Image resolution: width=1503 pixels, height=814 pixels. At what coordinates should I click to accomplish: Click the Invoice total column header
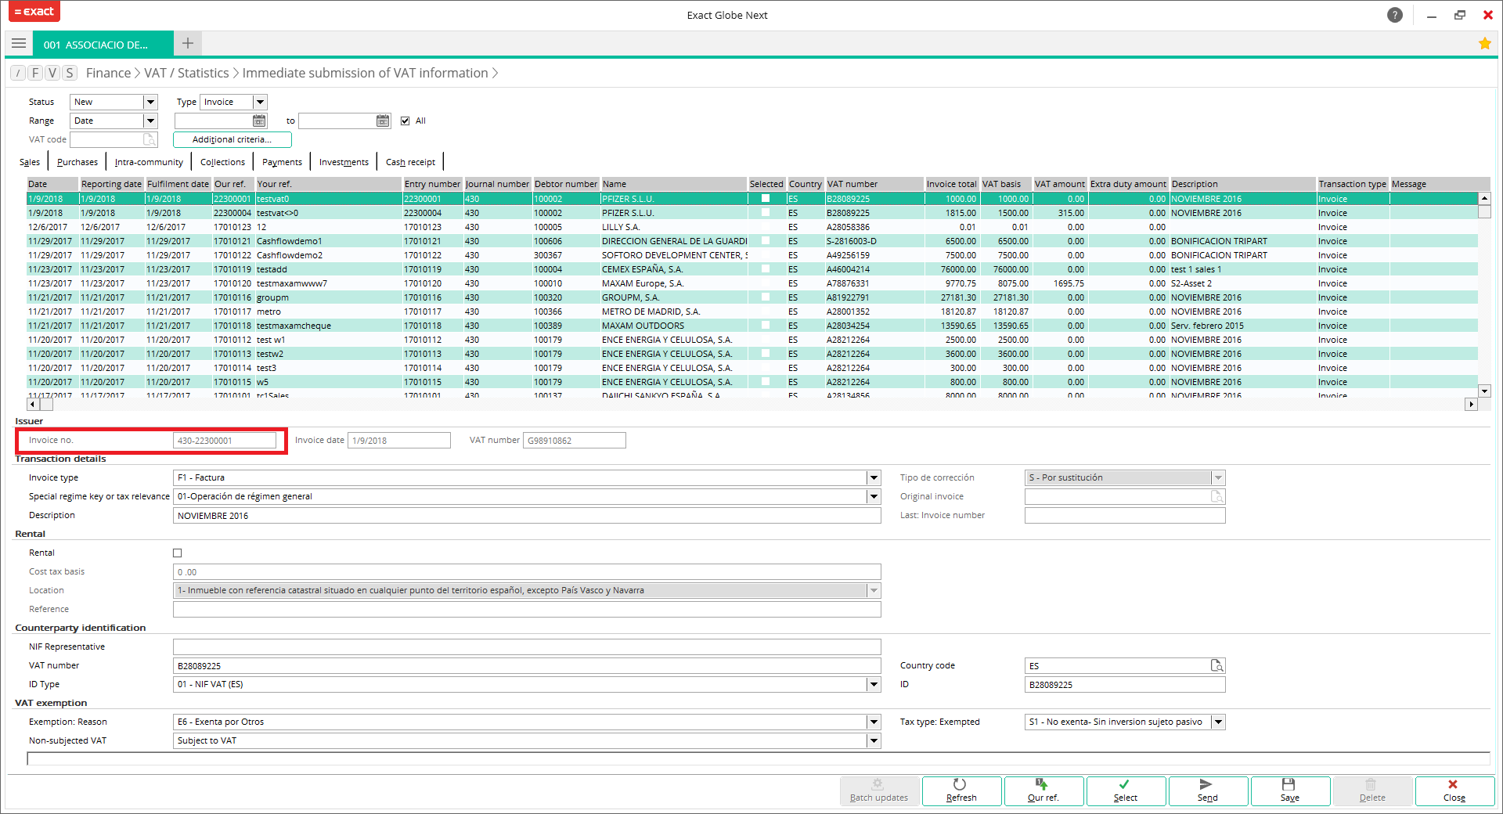click(951, 184)
